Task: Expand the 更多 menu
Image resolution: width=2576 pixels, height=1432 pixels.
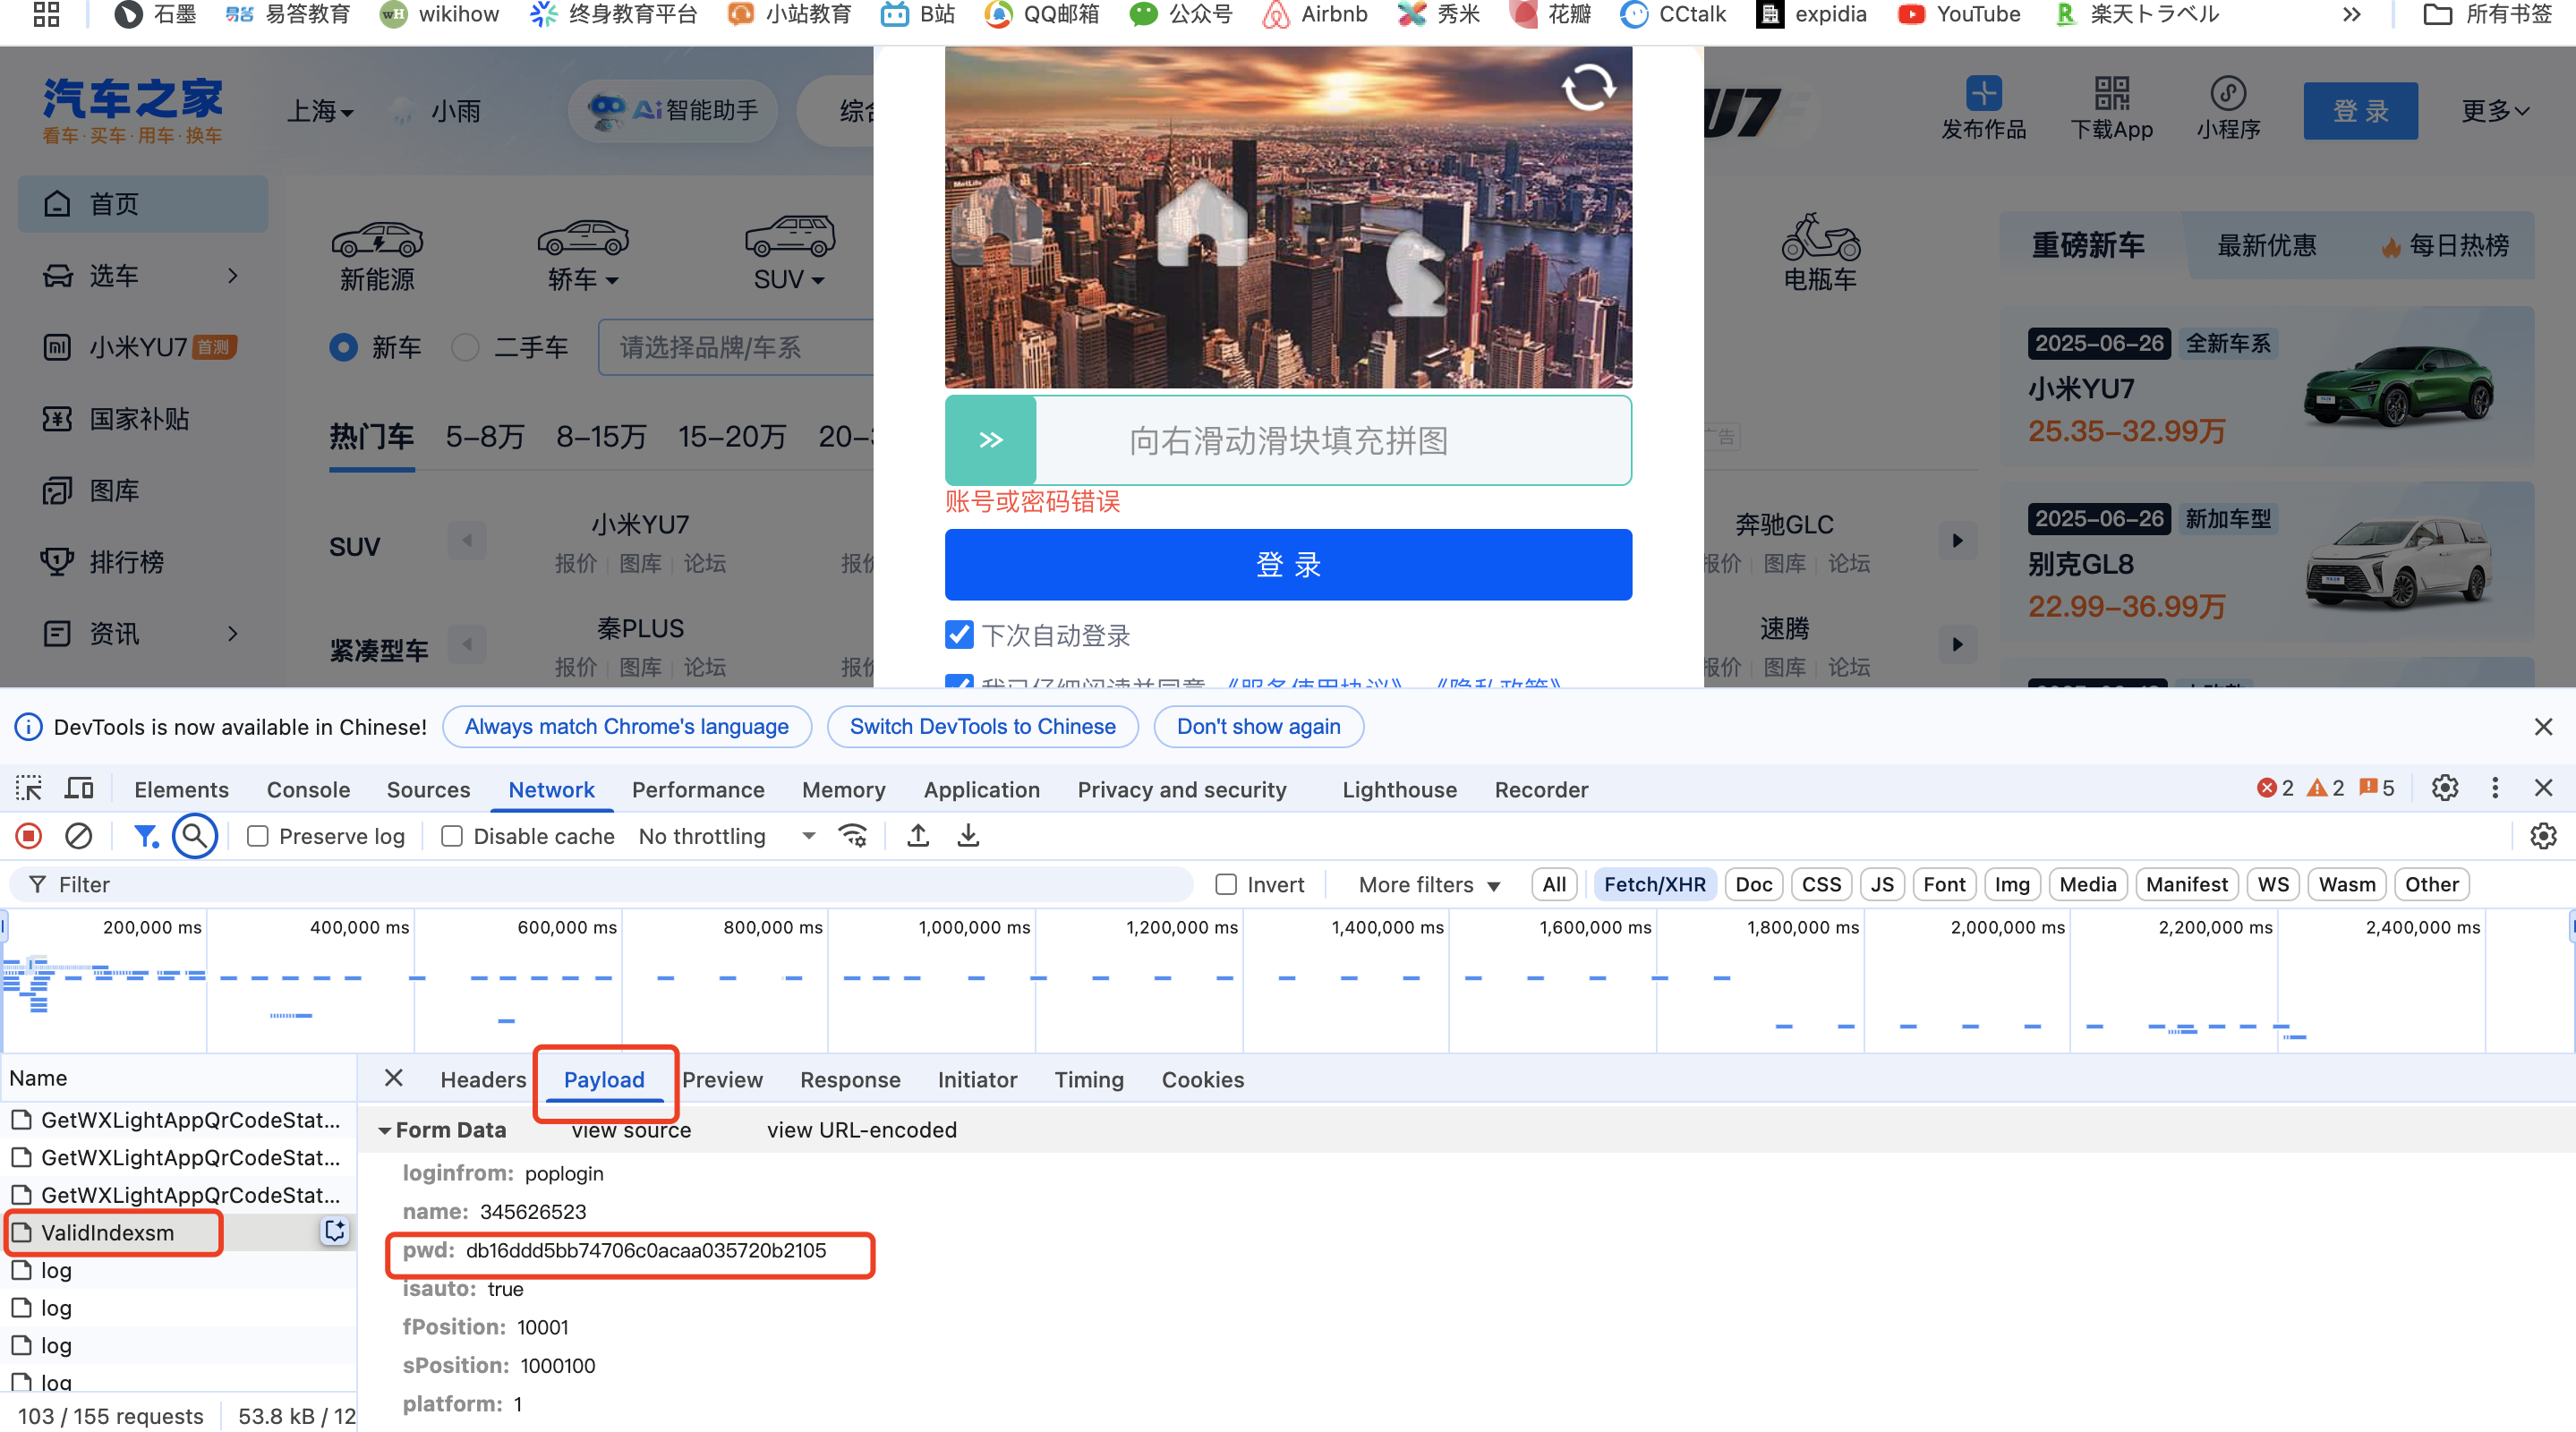Action: point(2495,111)
